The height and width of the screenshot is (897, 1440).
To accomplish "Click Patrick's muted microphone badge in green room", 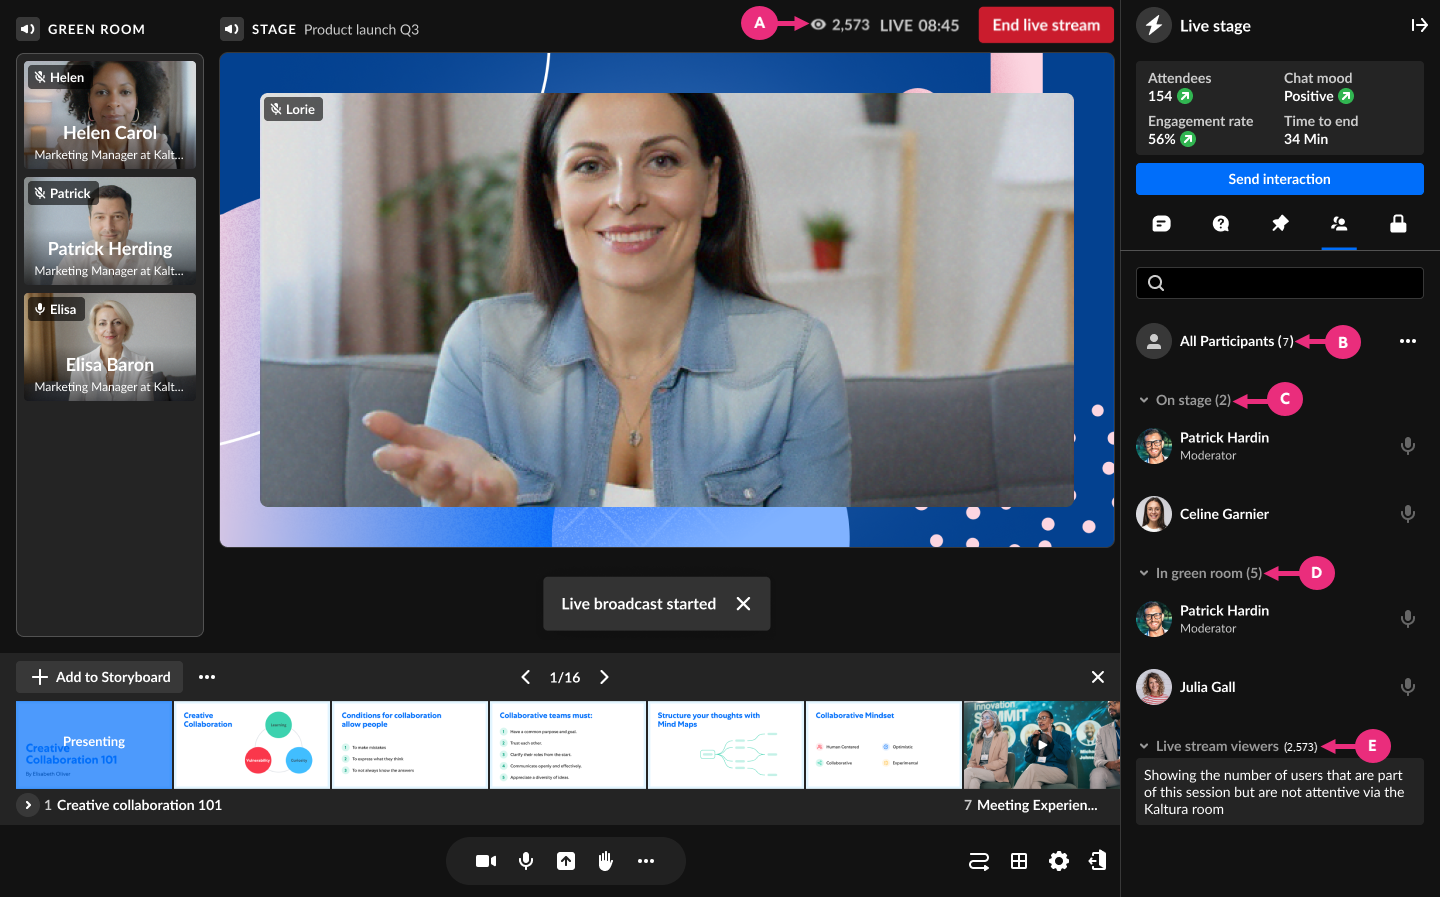I will point(62,193).
